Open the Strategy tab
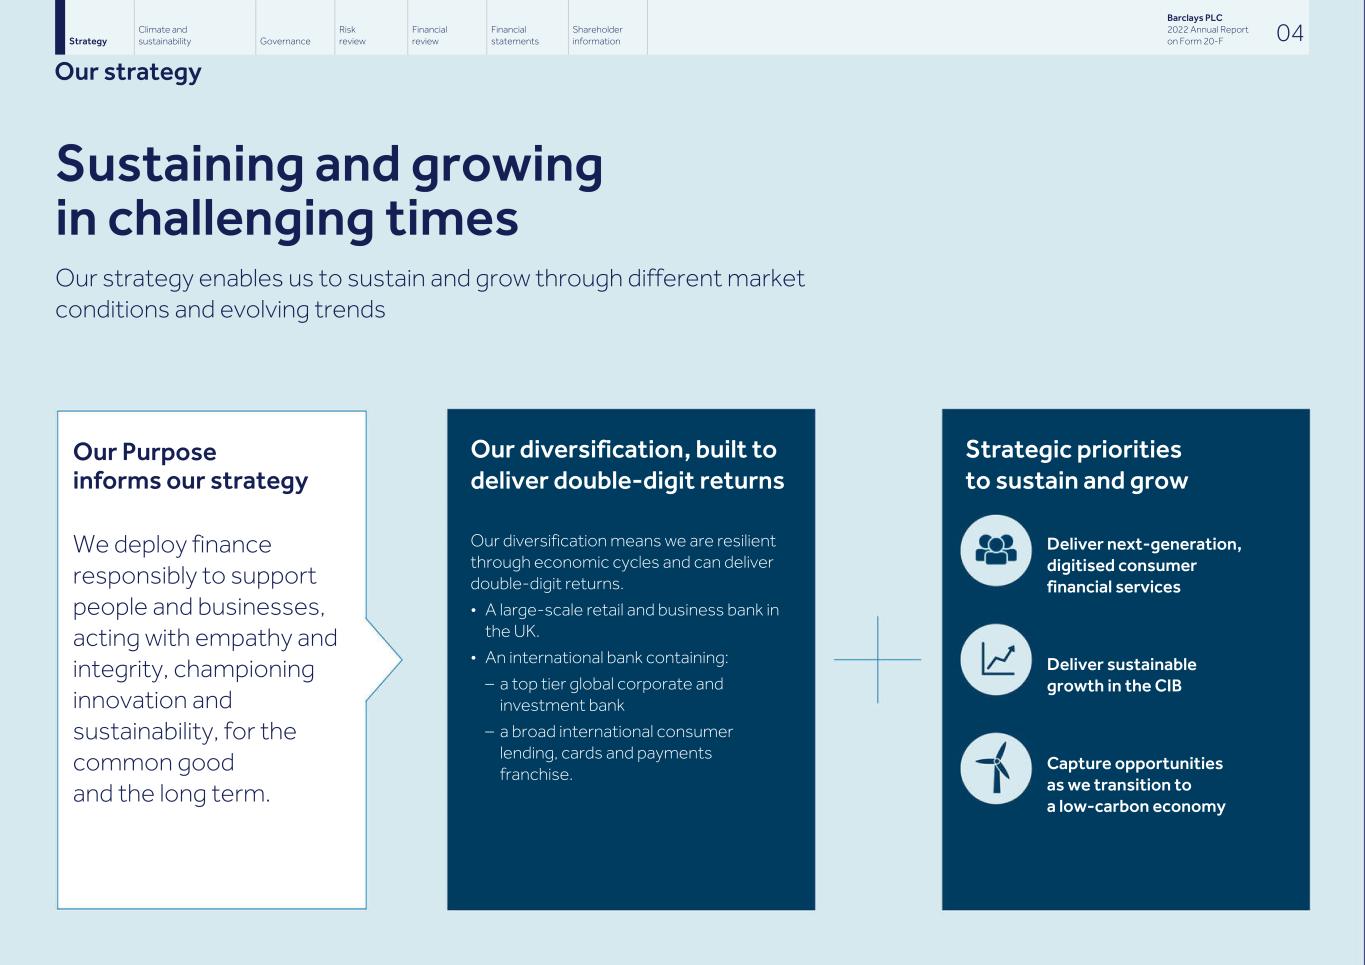Viewport: 1365px width, 965px height. click(88, 41)
